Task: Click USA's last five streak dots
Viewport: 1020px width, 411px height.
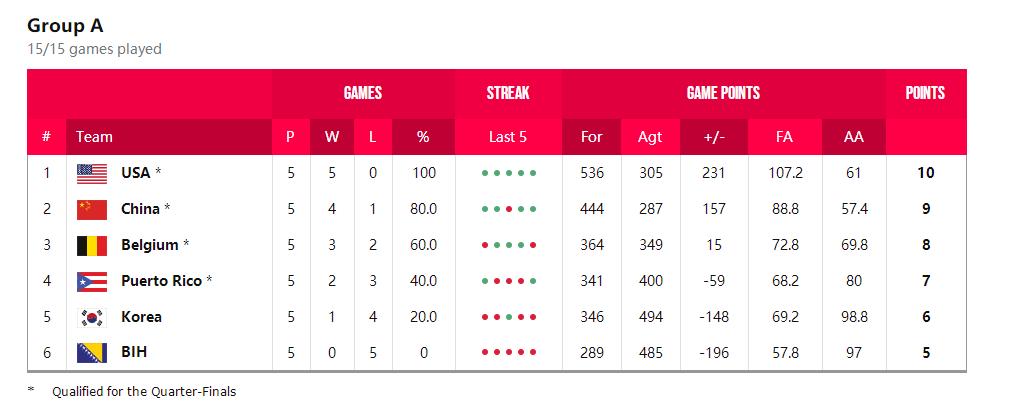Action: (508, 173)
